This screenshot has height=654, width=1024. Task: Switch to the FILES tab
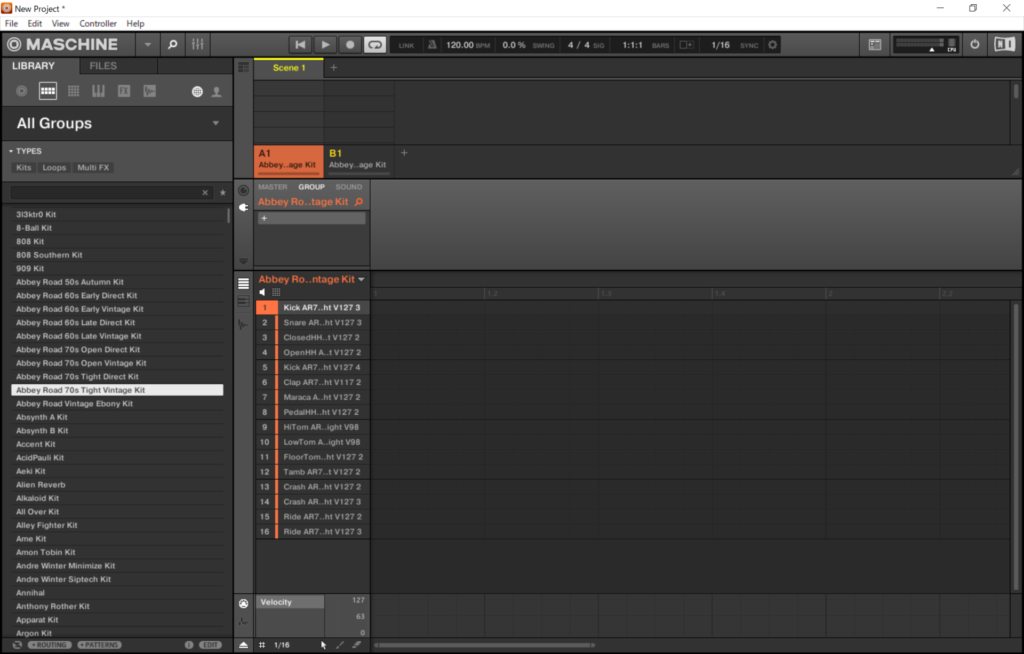pos(103,66)
